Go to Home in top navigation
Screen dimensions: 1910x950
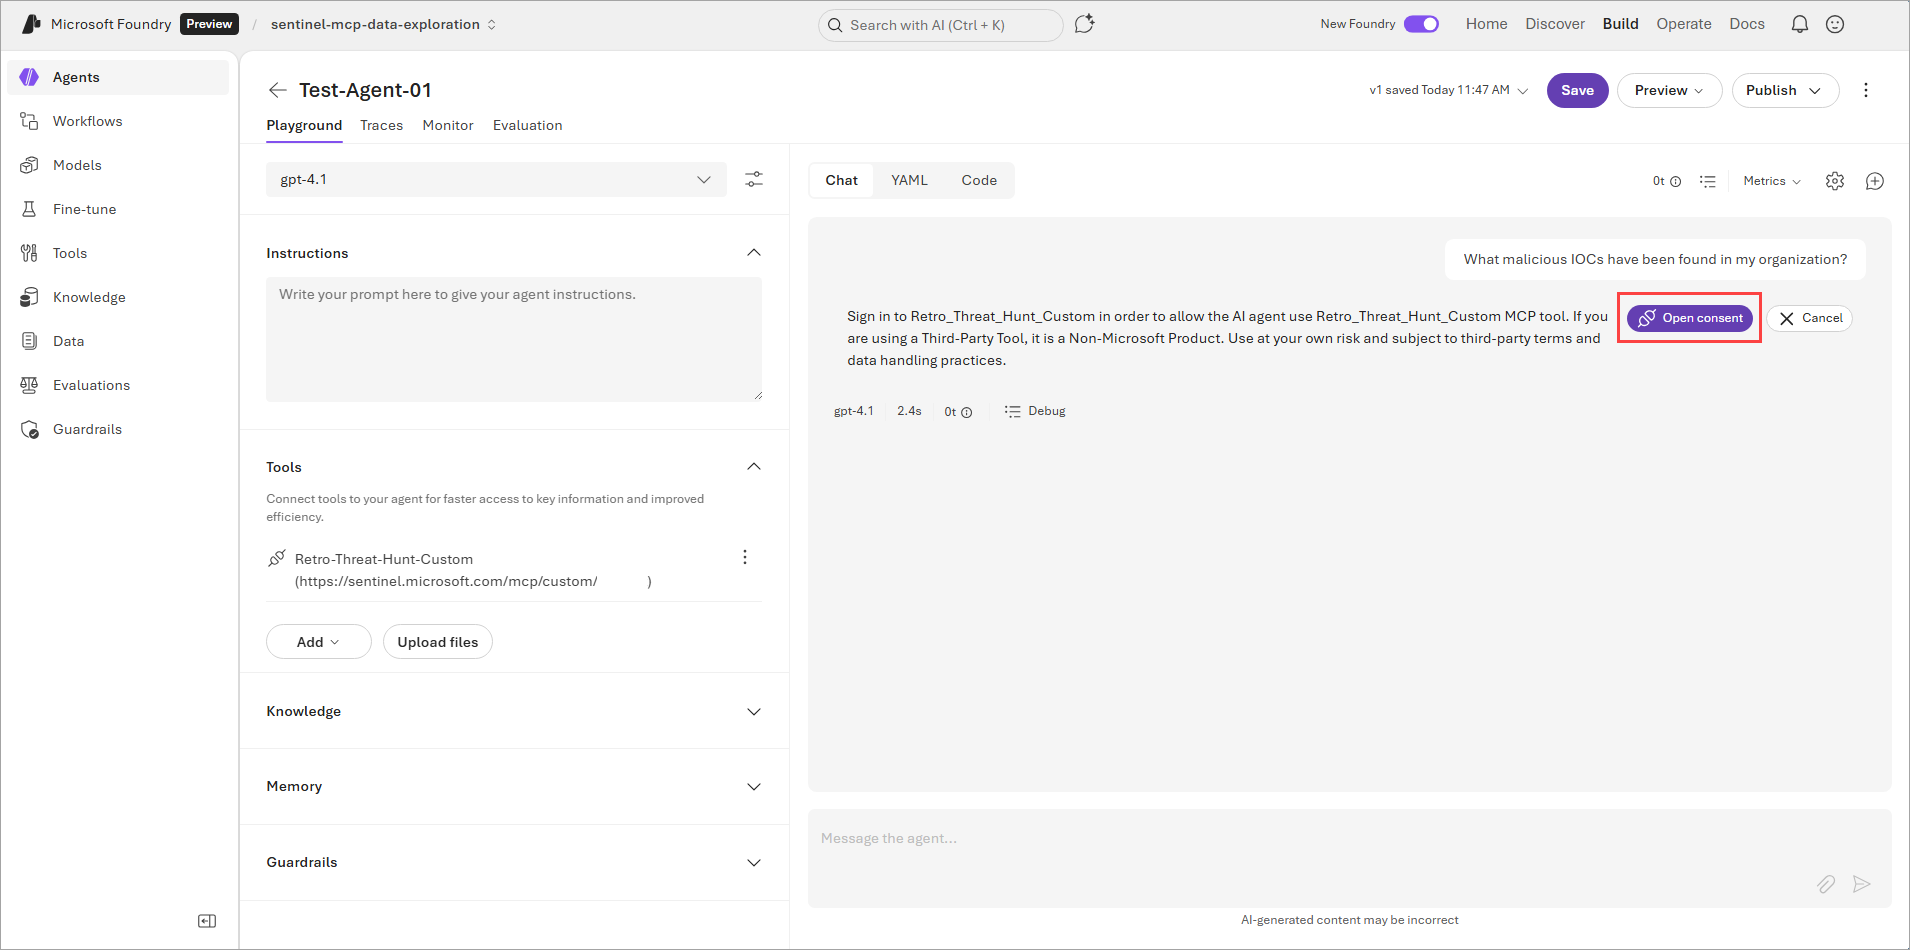click(1486, 24)
